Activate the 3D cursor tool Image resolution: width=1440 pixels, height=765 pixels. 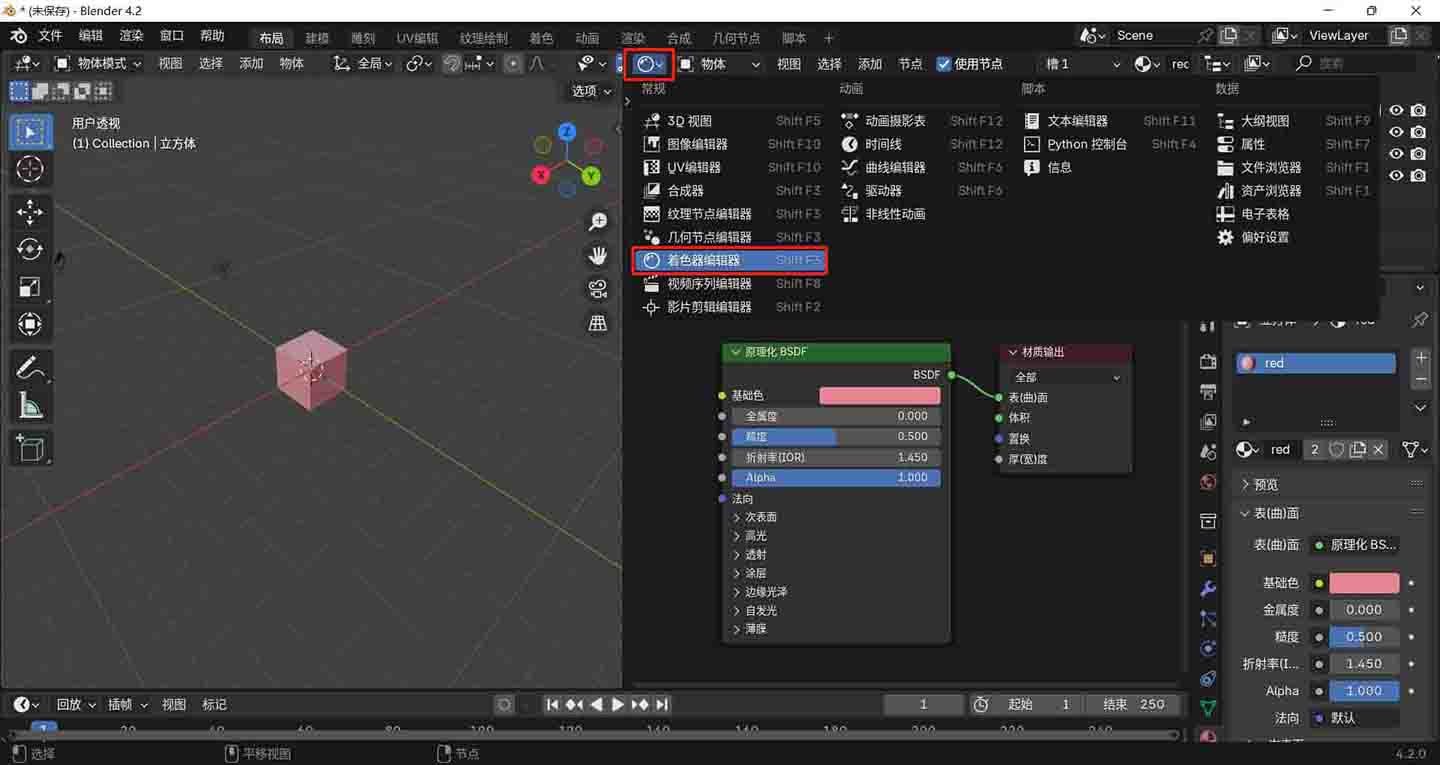point(30,169)
